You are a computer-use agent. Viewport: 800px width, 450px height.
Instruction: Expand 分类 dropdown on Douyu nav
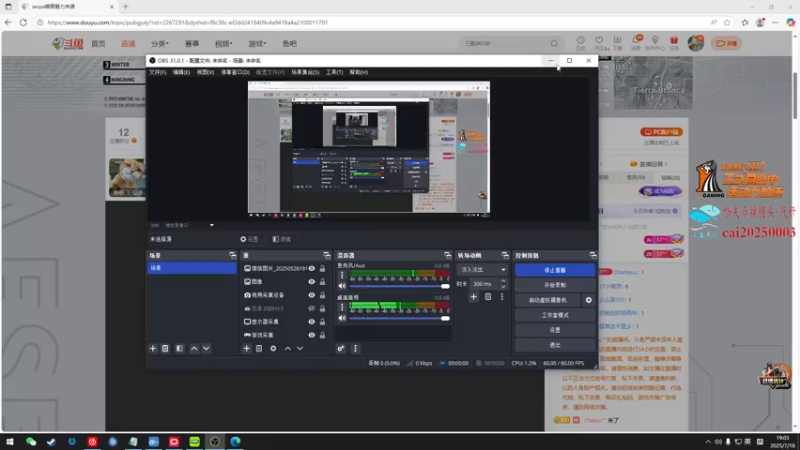pyautogui.click(x=160, y=44)
